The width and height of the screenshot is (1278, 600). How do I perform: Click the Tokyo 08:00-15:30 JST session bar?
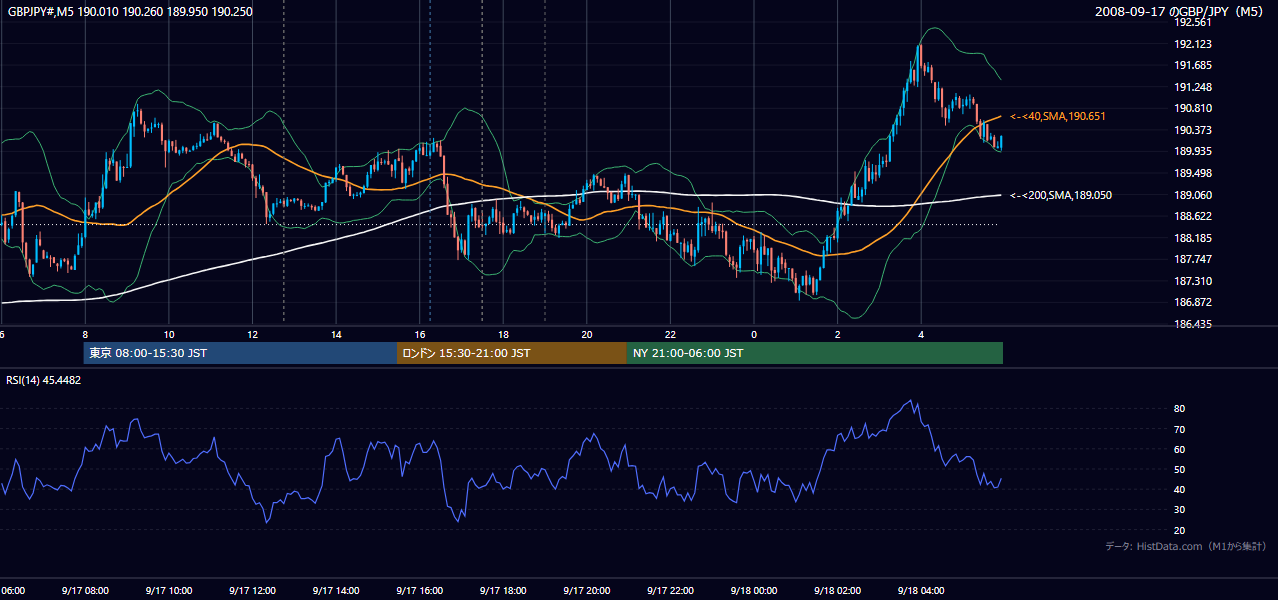tap(240, 353)
